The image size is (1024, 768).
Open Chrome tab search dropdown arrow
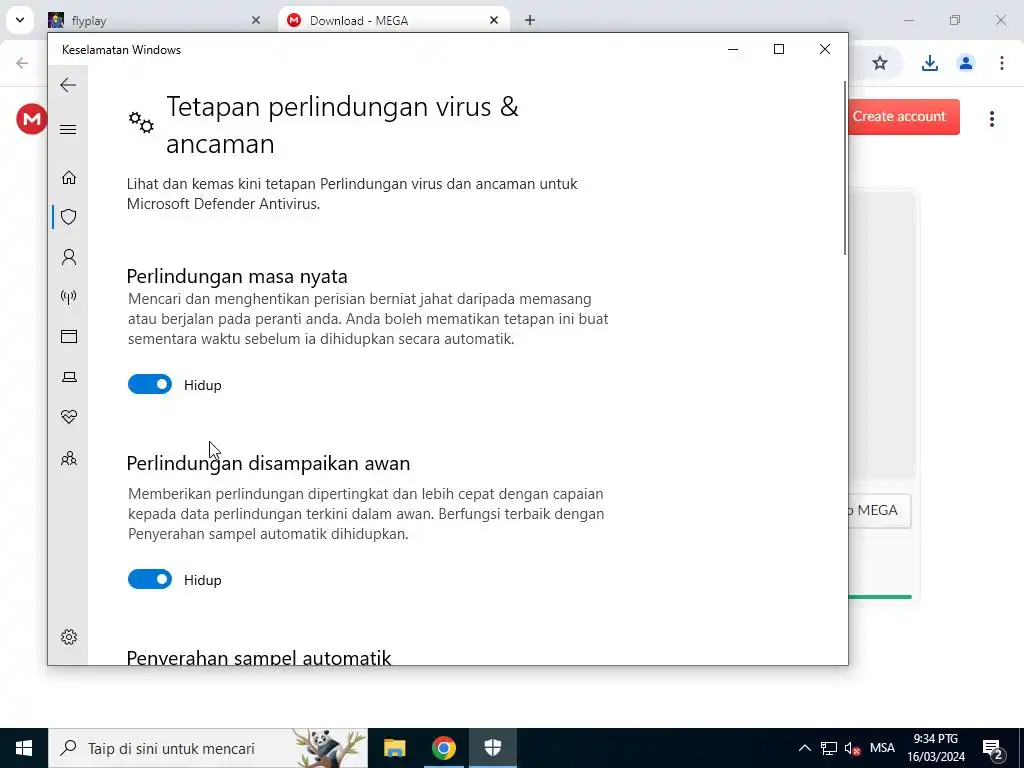point(20,20)
